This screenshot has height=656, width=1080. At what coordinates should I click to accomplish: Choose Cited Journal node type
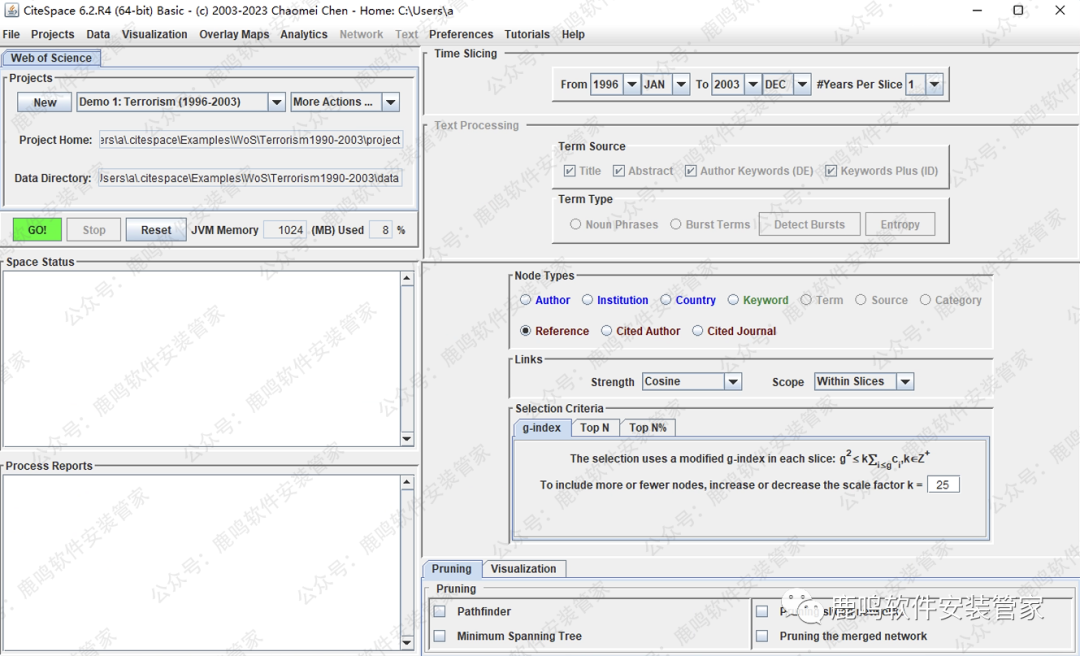[x=698, y=331]
